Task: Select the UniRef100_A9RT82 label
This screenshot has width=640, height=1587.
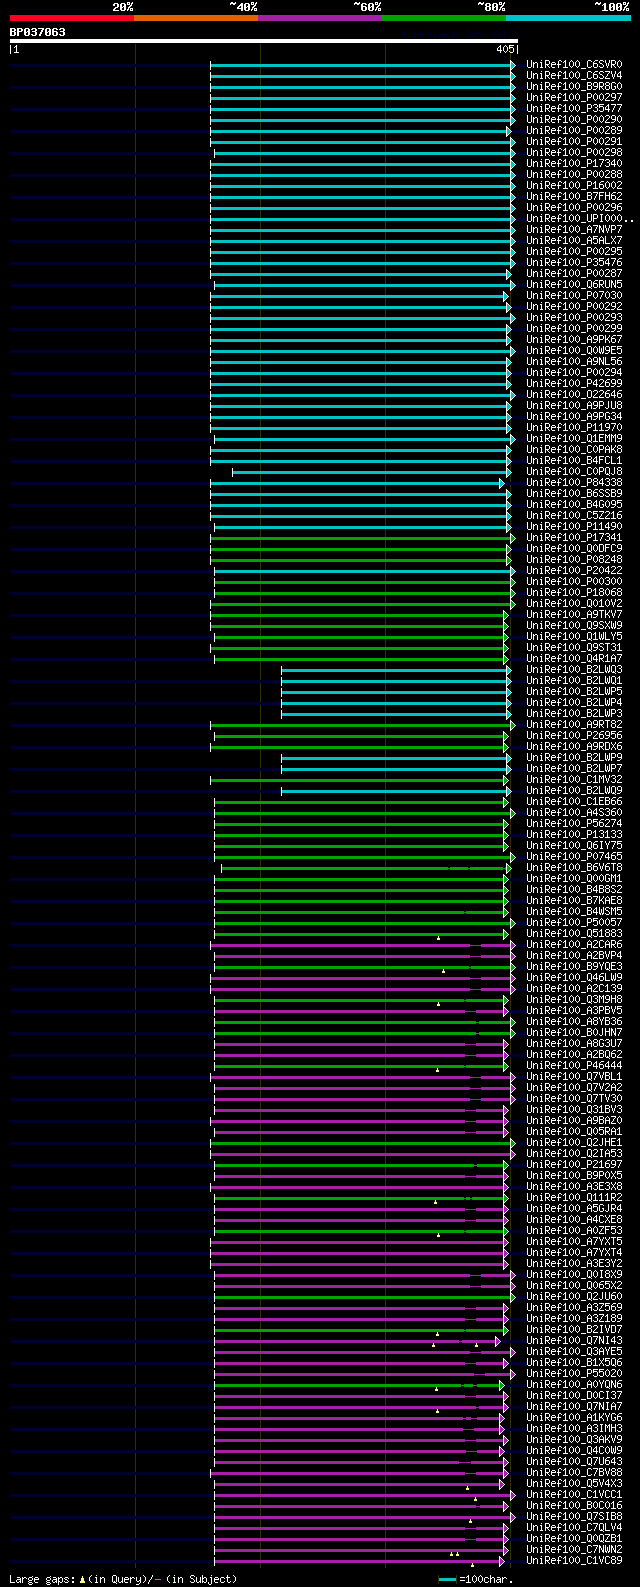Action: pyautogui.click(x=574, y=724)
